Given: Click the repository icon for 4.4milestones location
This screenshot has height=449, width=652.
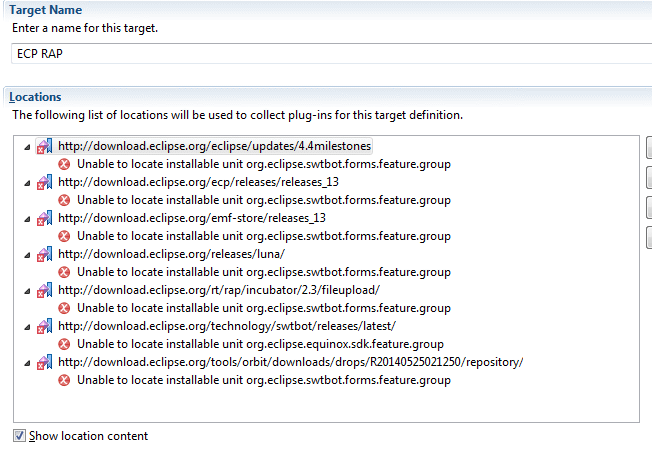Looking at the screenshot, I should coord(44,146).
